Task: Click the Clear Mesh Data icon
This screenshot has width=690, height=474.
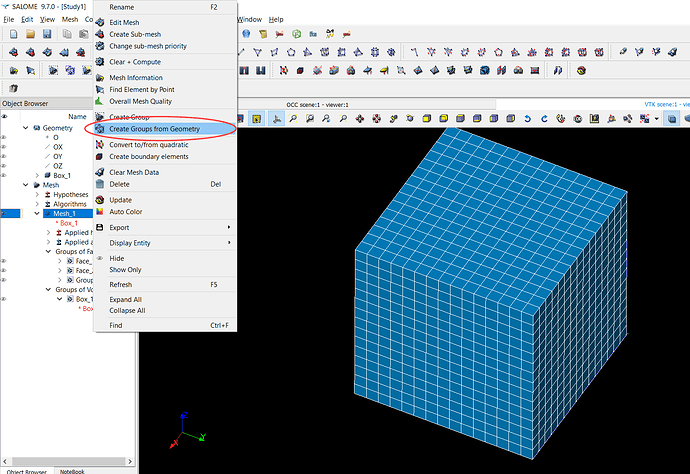Action: click(x=100, y=173)
